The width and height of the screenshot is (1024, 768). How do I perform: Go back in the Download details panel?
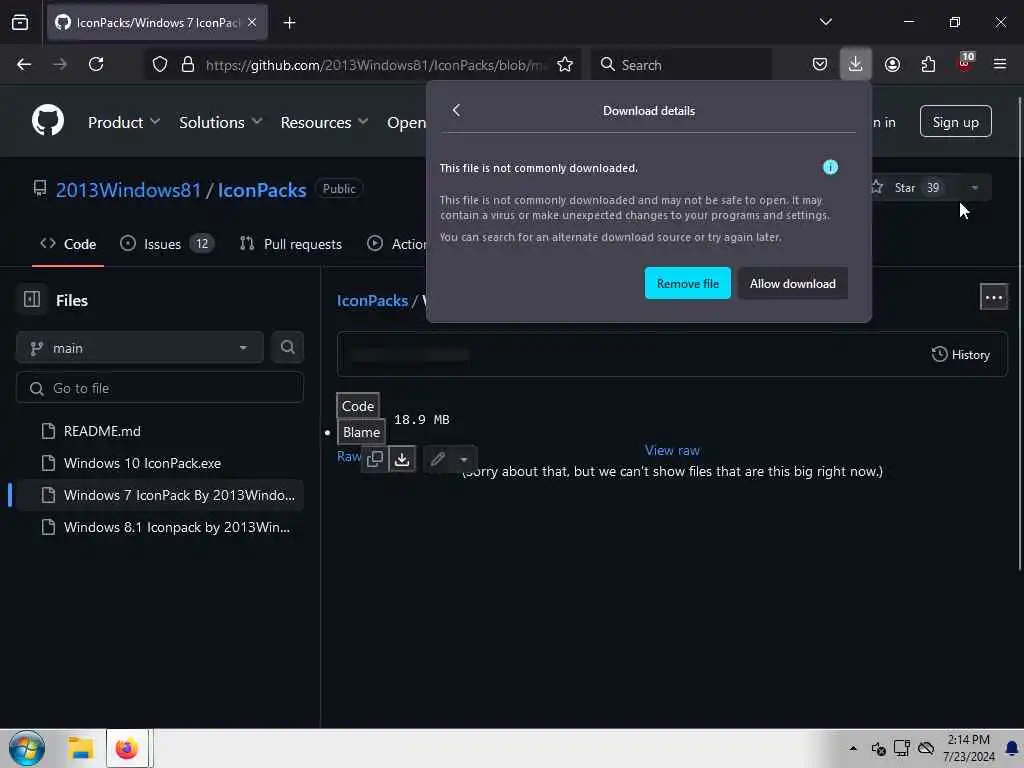[456, 110]
